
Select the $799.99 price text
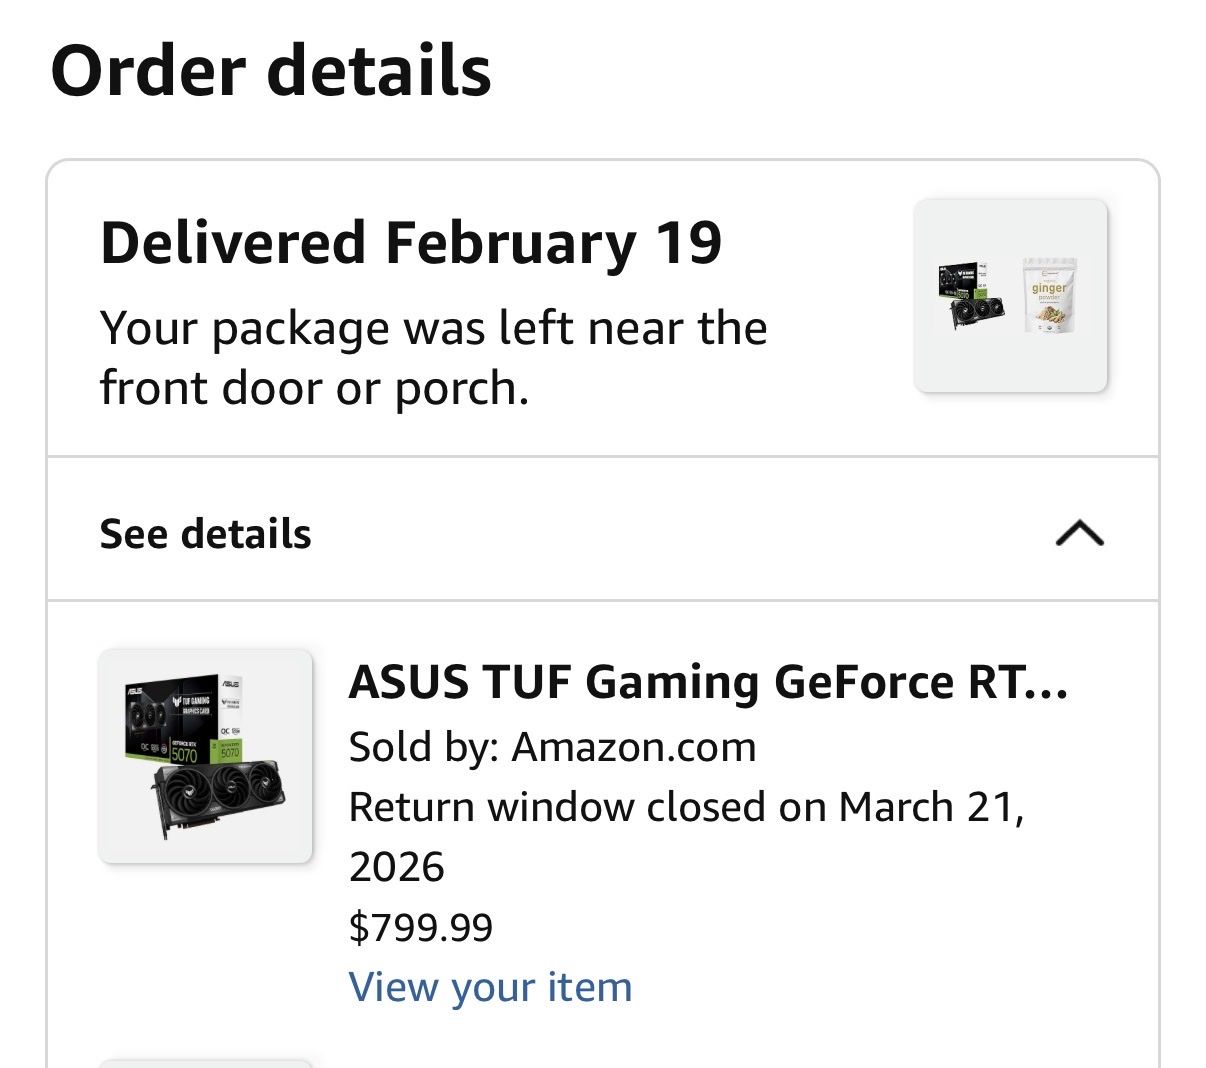tap(421, 927)
